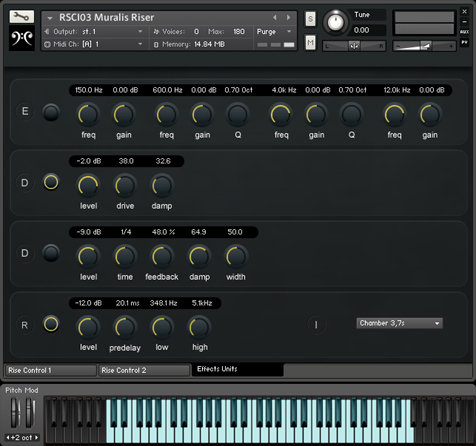476x446 pixels.
Task: Minimize the instrument header with minus button
Action: (464, 22)
